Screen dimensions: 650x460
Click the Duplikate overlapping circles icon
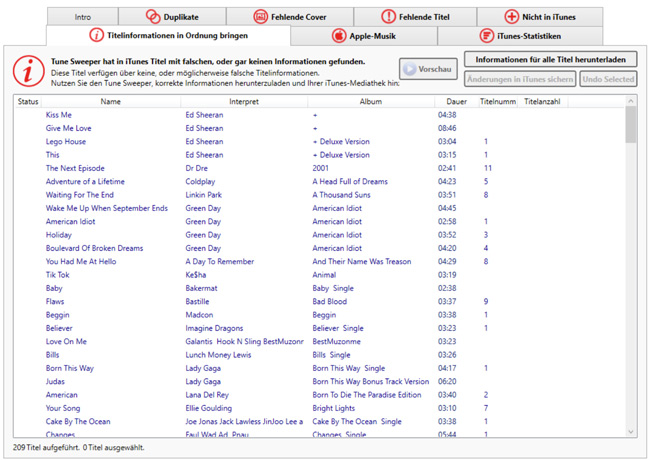click(x=153, y=17)
